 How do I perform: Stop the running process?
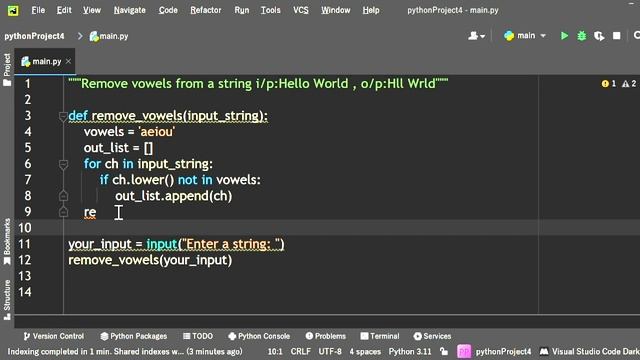point(616,36)
